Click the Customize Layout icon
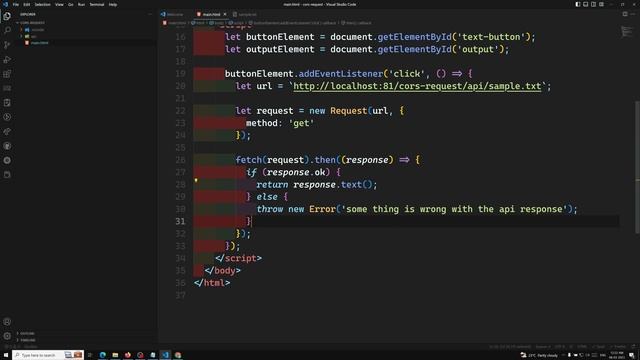 click(601, 4)
